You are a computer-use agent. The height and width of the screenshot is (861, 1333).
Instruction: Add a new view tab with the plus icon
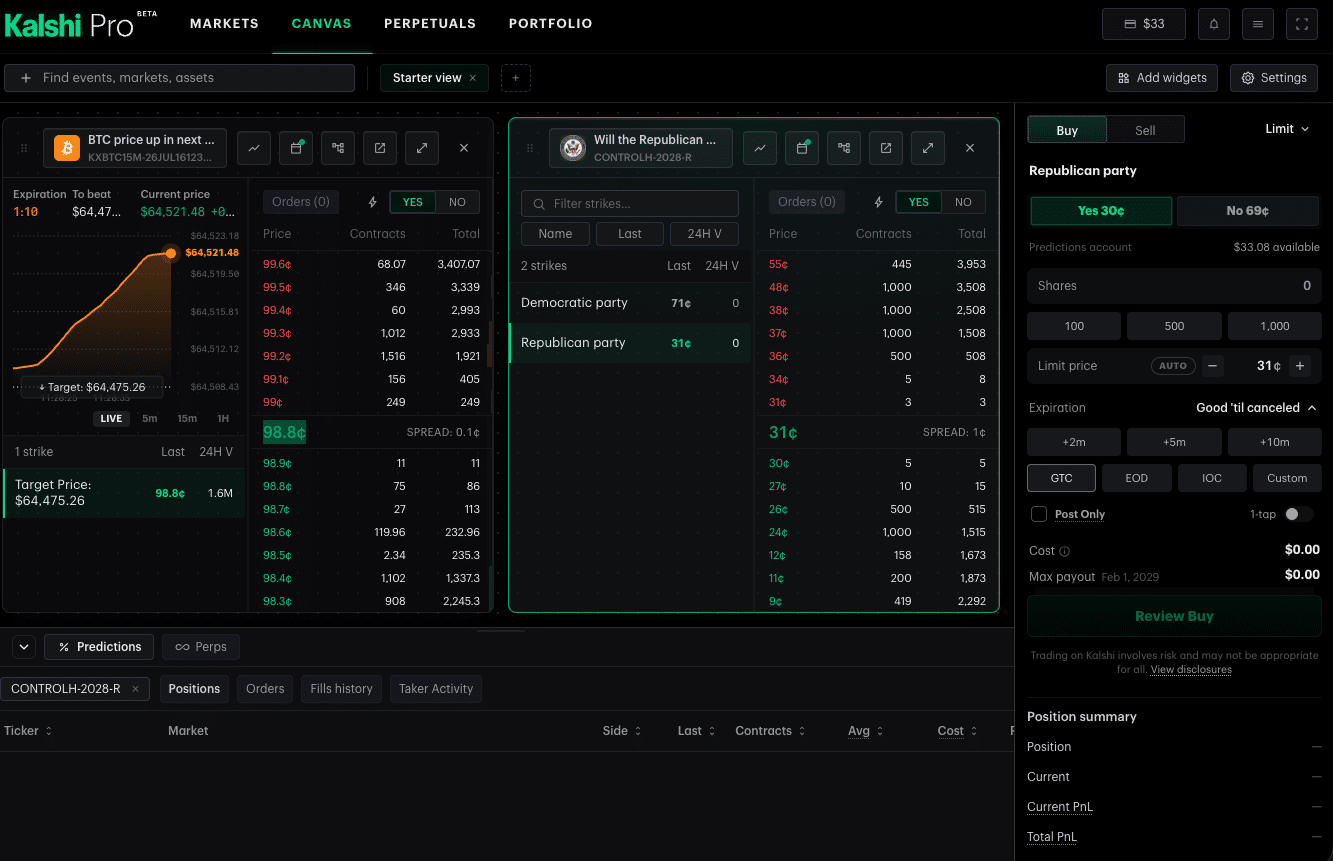pos(516,78)
